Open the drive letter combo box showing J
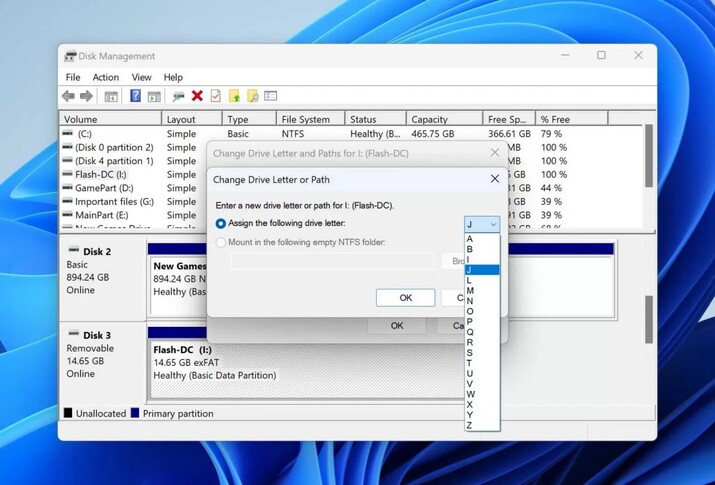Screen dimensions: 715x485 (481, 225)
